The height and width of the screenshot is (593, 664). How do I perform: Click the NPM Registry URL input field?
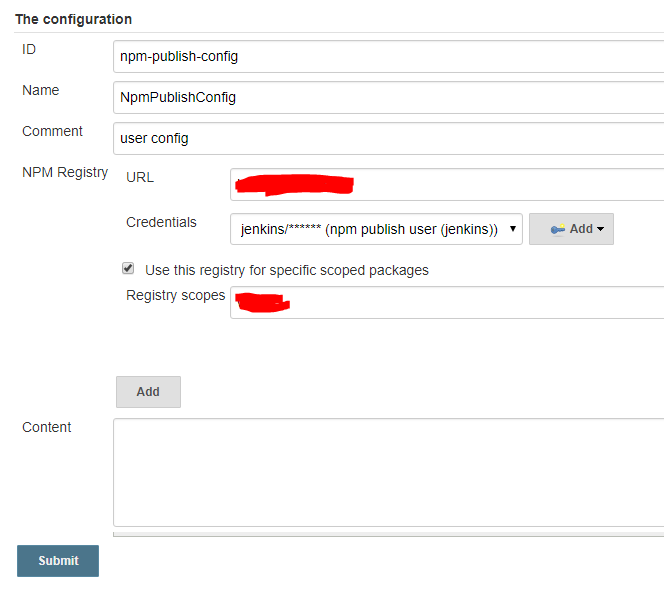447,184
